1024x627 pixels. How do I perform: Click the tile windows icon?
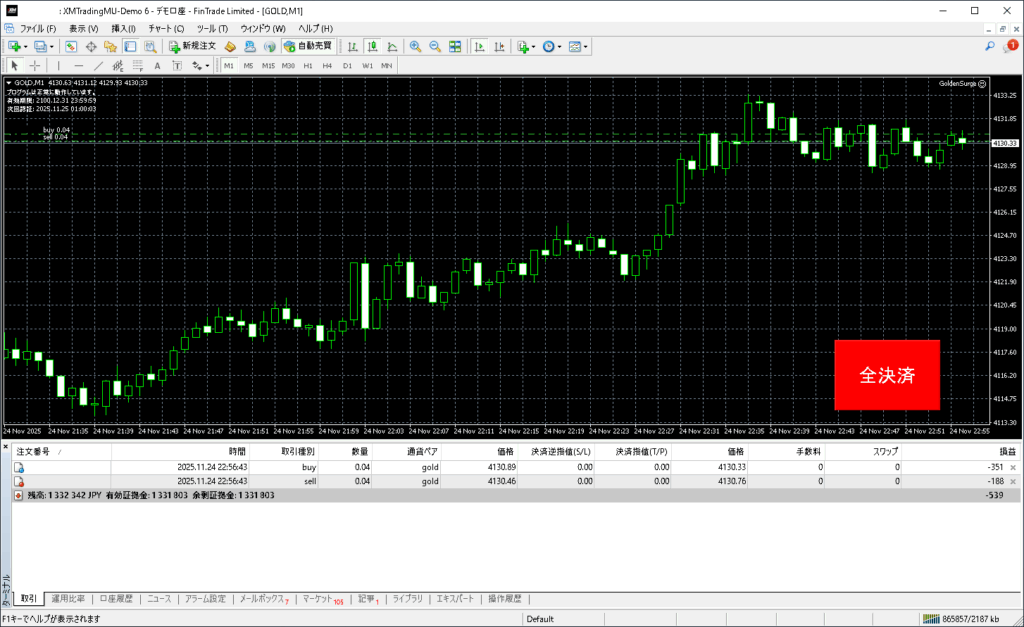455,46
